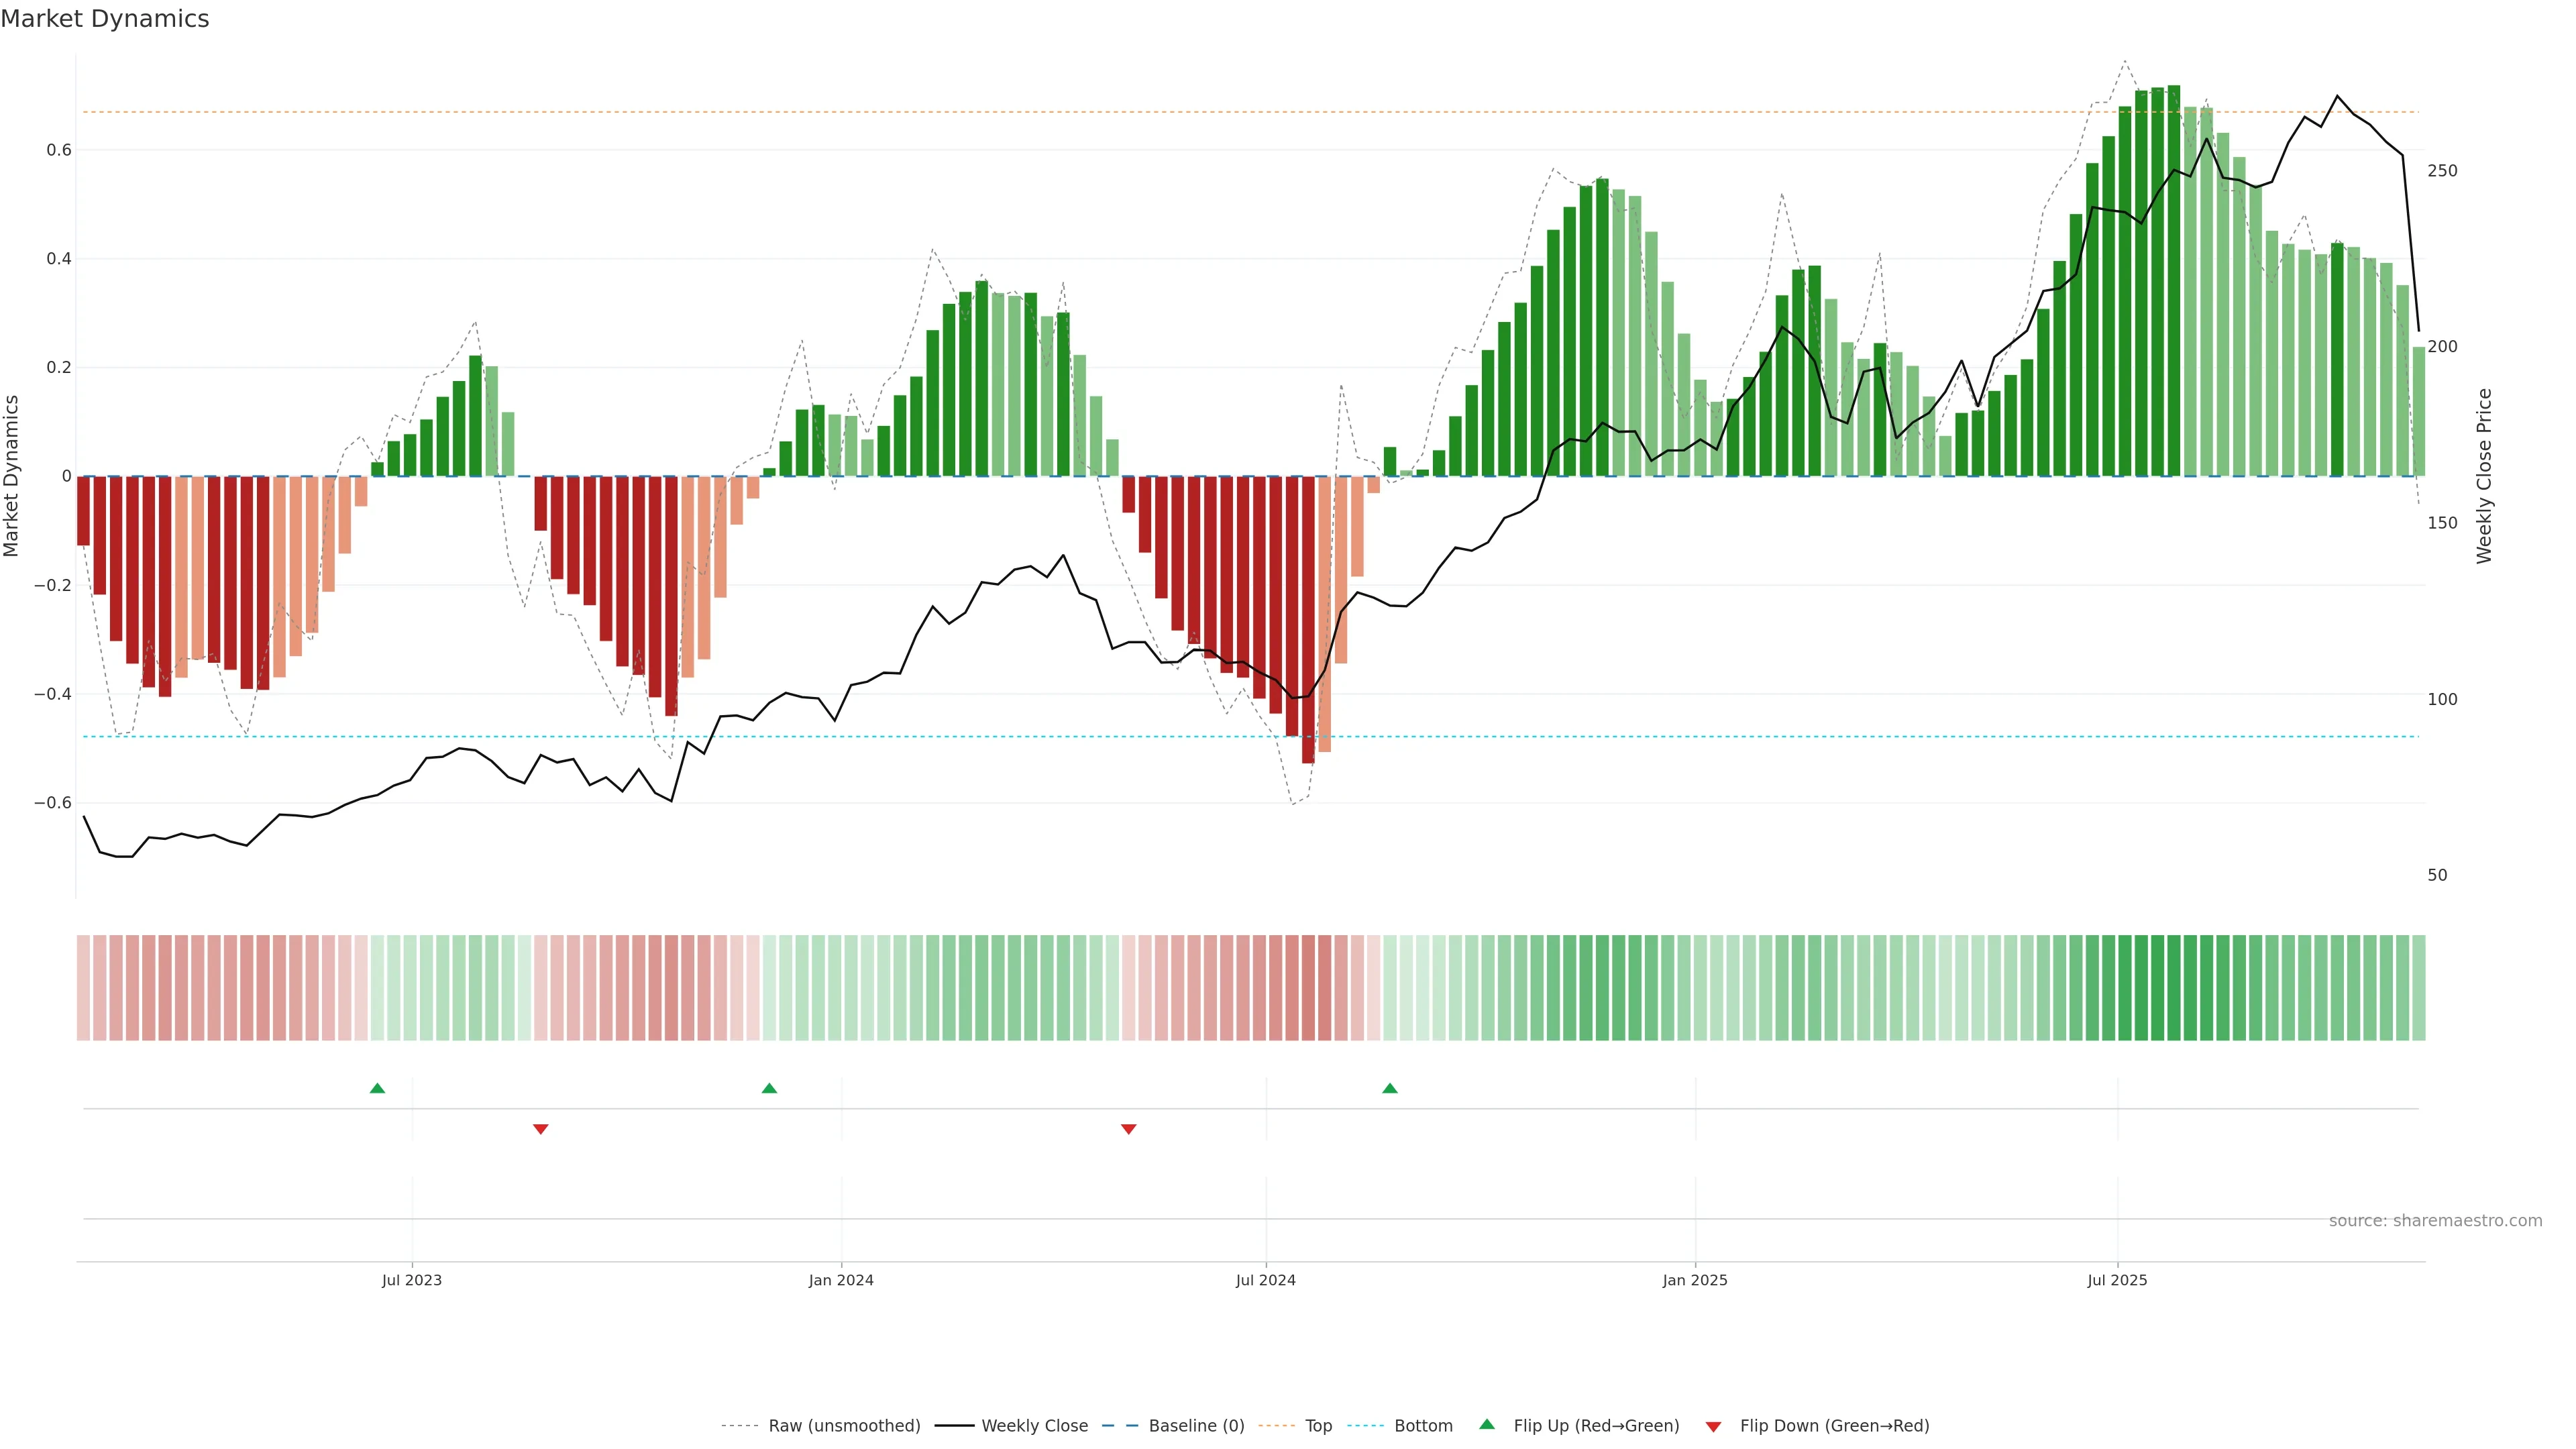Click the Weekly Close black line legend icon
The width and height of the screenshot is (2576, 1449).
954,1426
